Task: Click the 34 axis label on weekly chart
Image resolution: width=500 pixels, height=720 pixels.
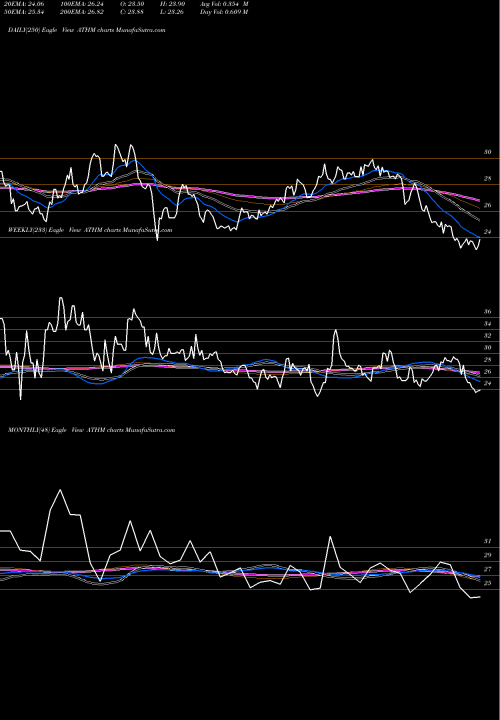Action: tap(487, 324)
